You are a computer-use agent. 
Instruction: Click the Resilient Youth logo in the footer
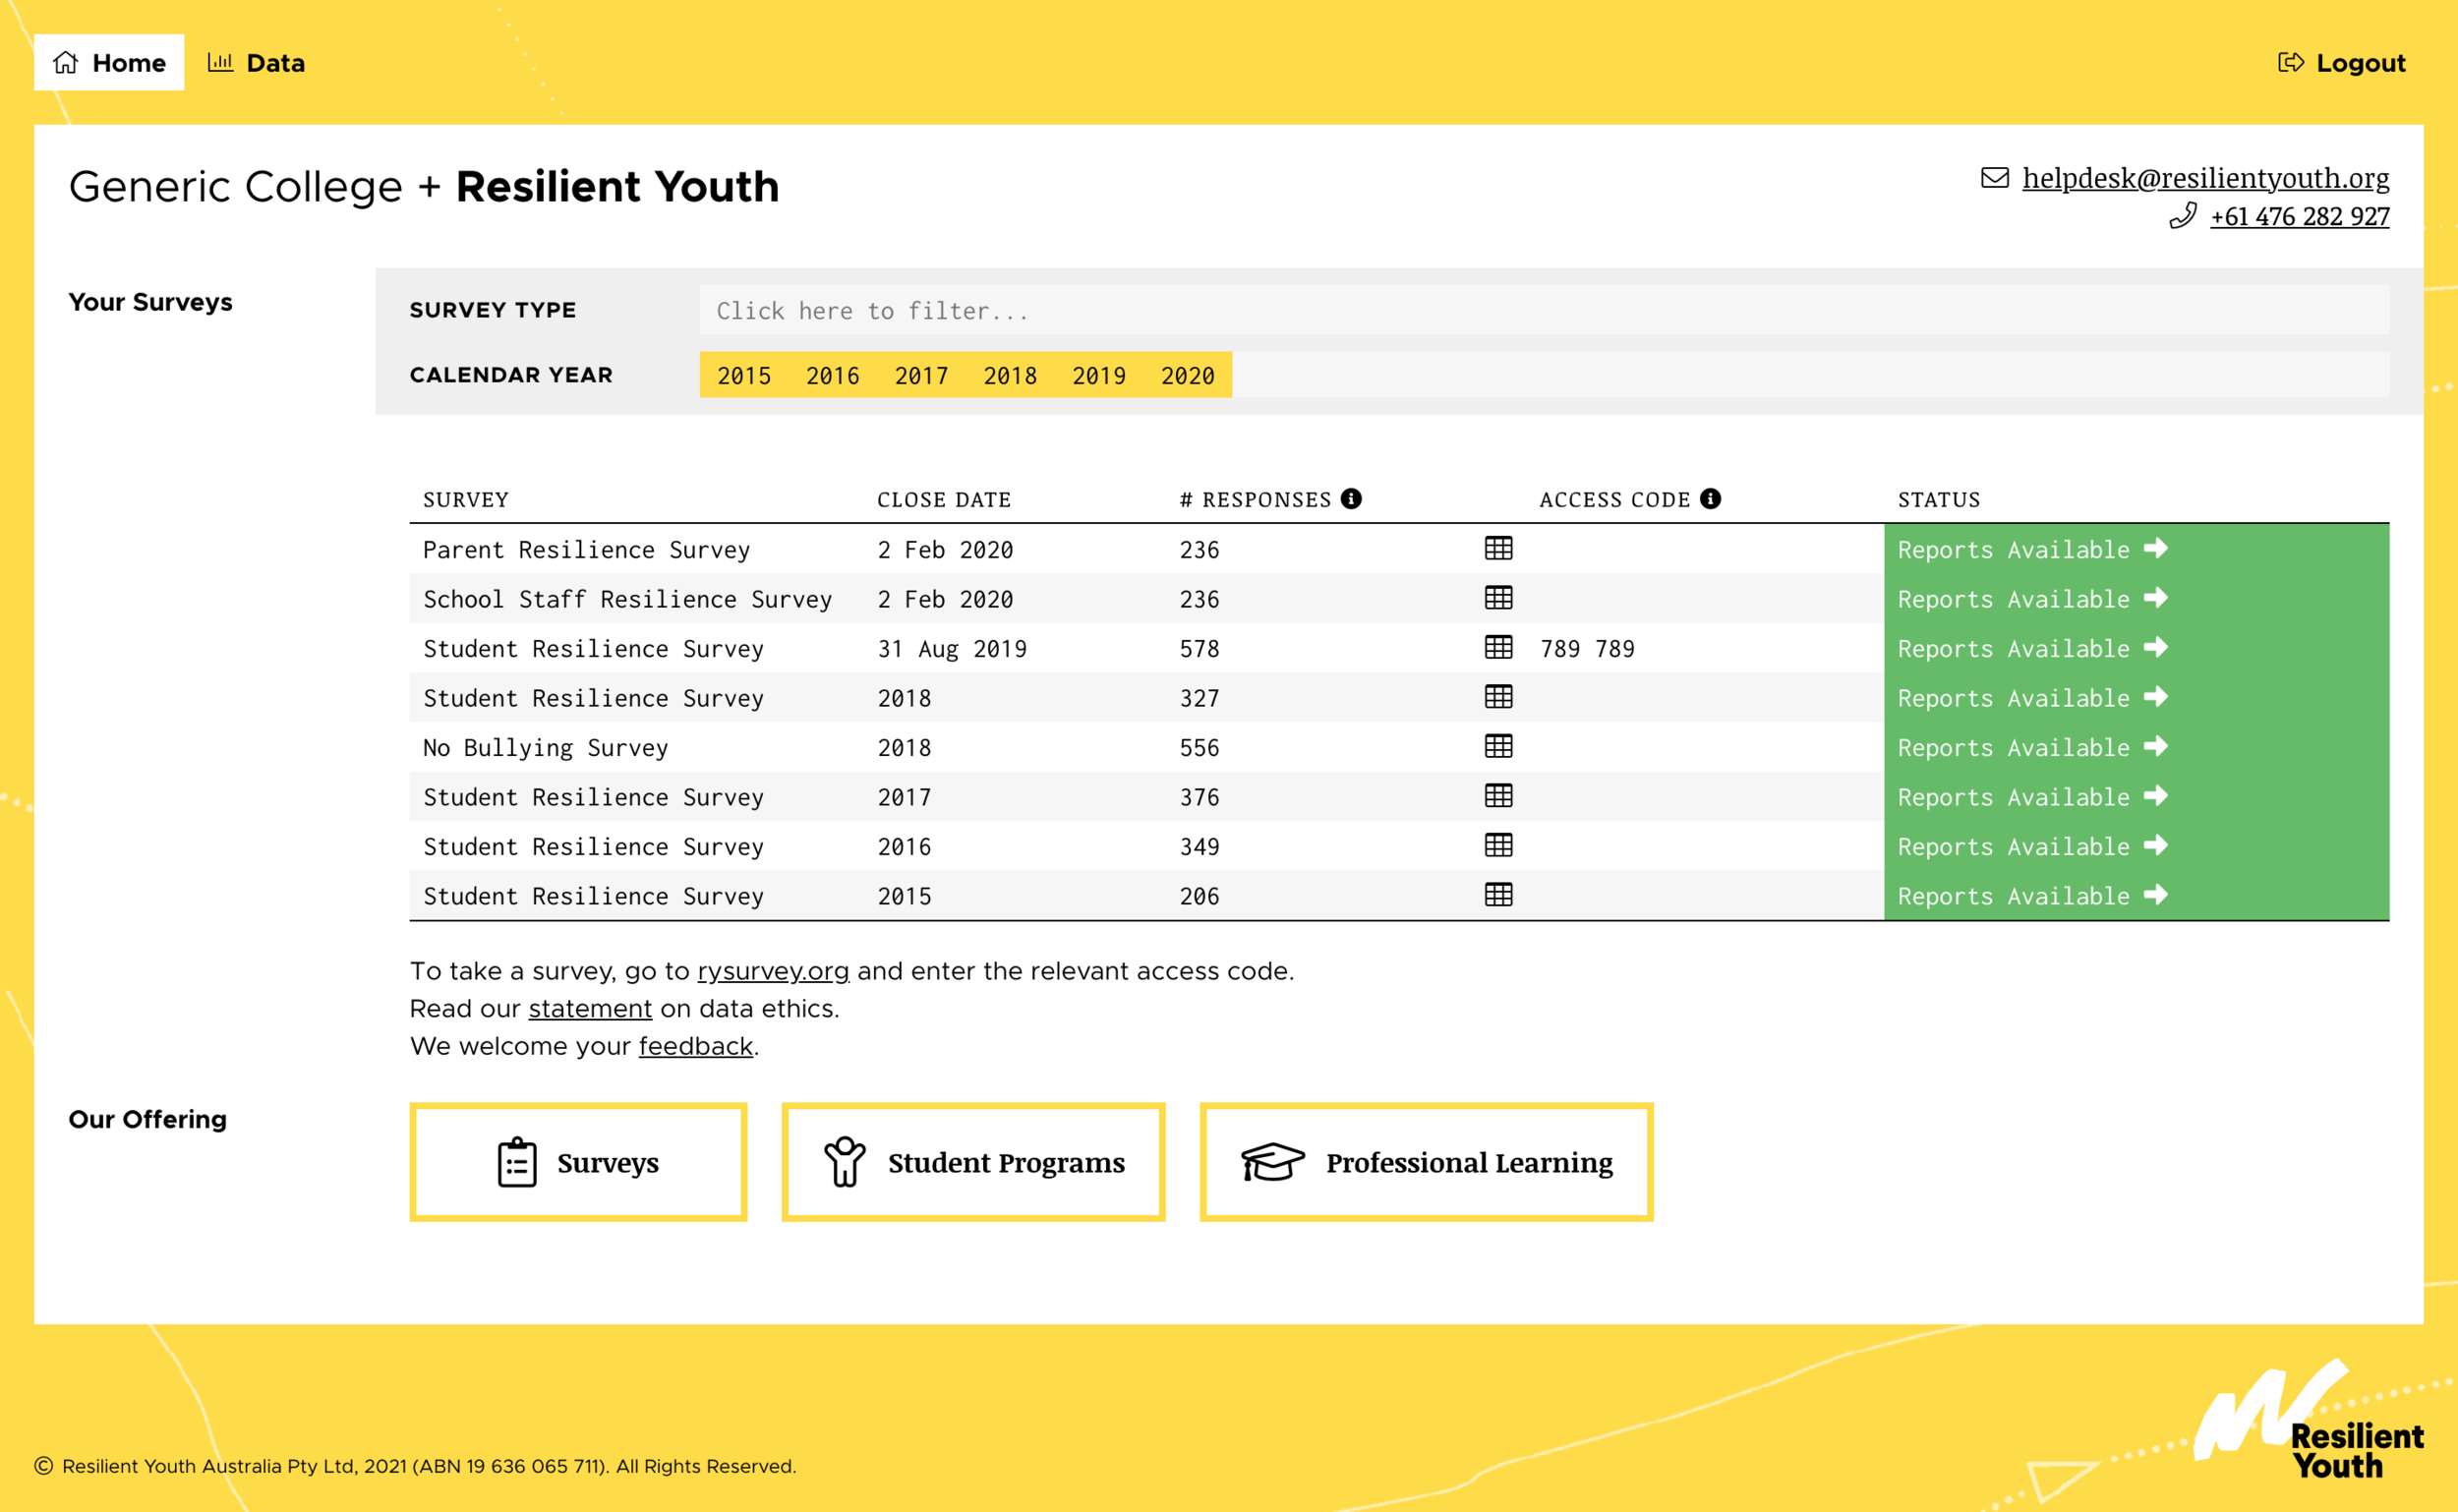coord(2308,1421)
